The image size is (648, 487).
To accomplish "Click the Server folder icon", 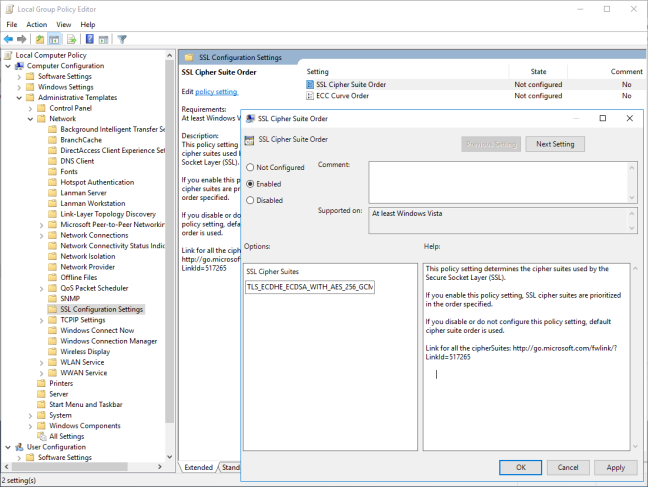I will pos(41,394).
